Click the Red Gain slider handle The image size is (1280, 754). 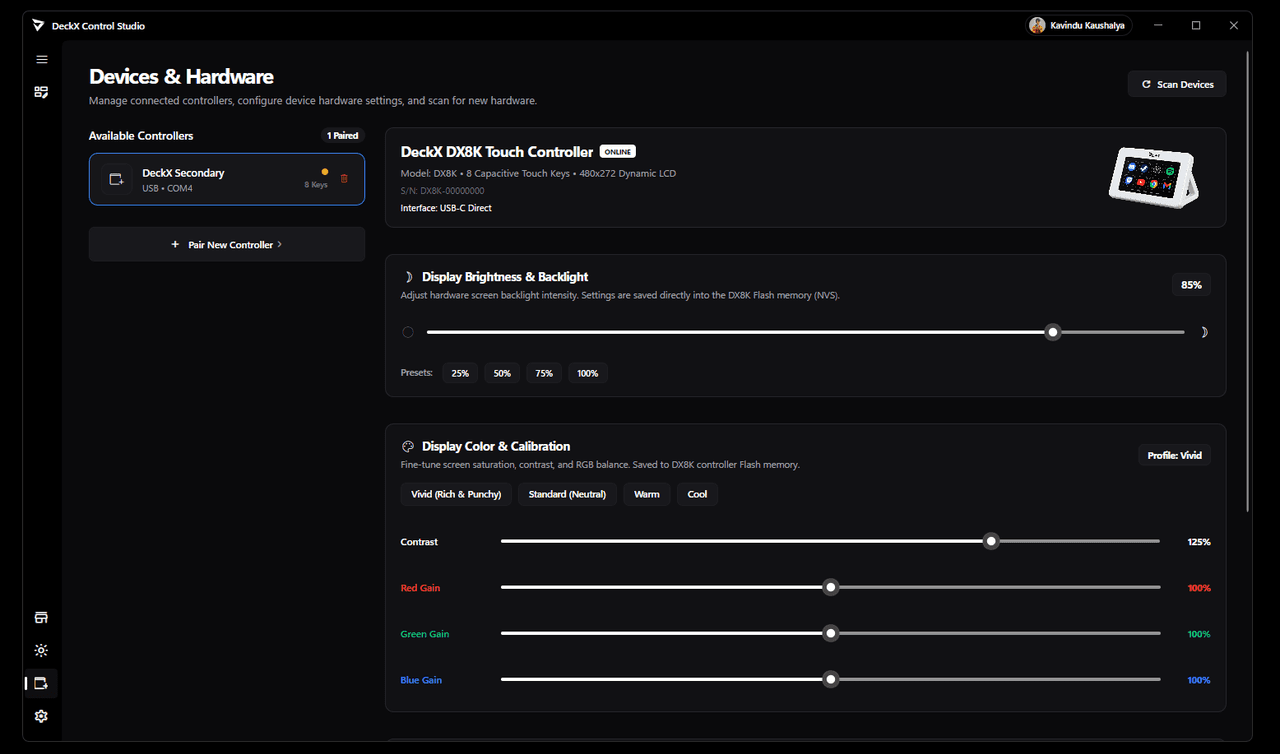click(830, 587)
